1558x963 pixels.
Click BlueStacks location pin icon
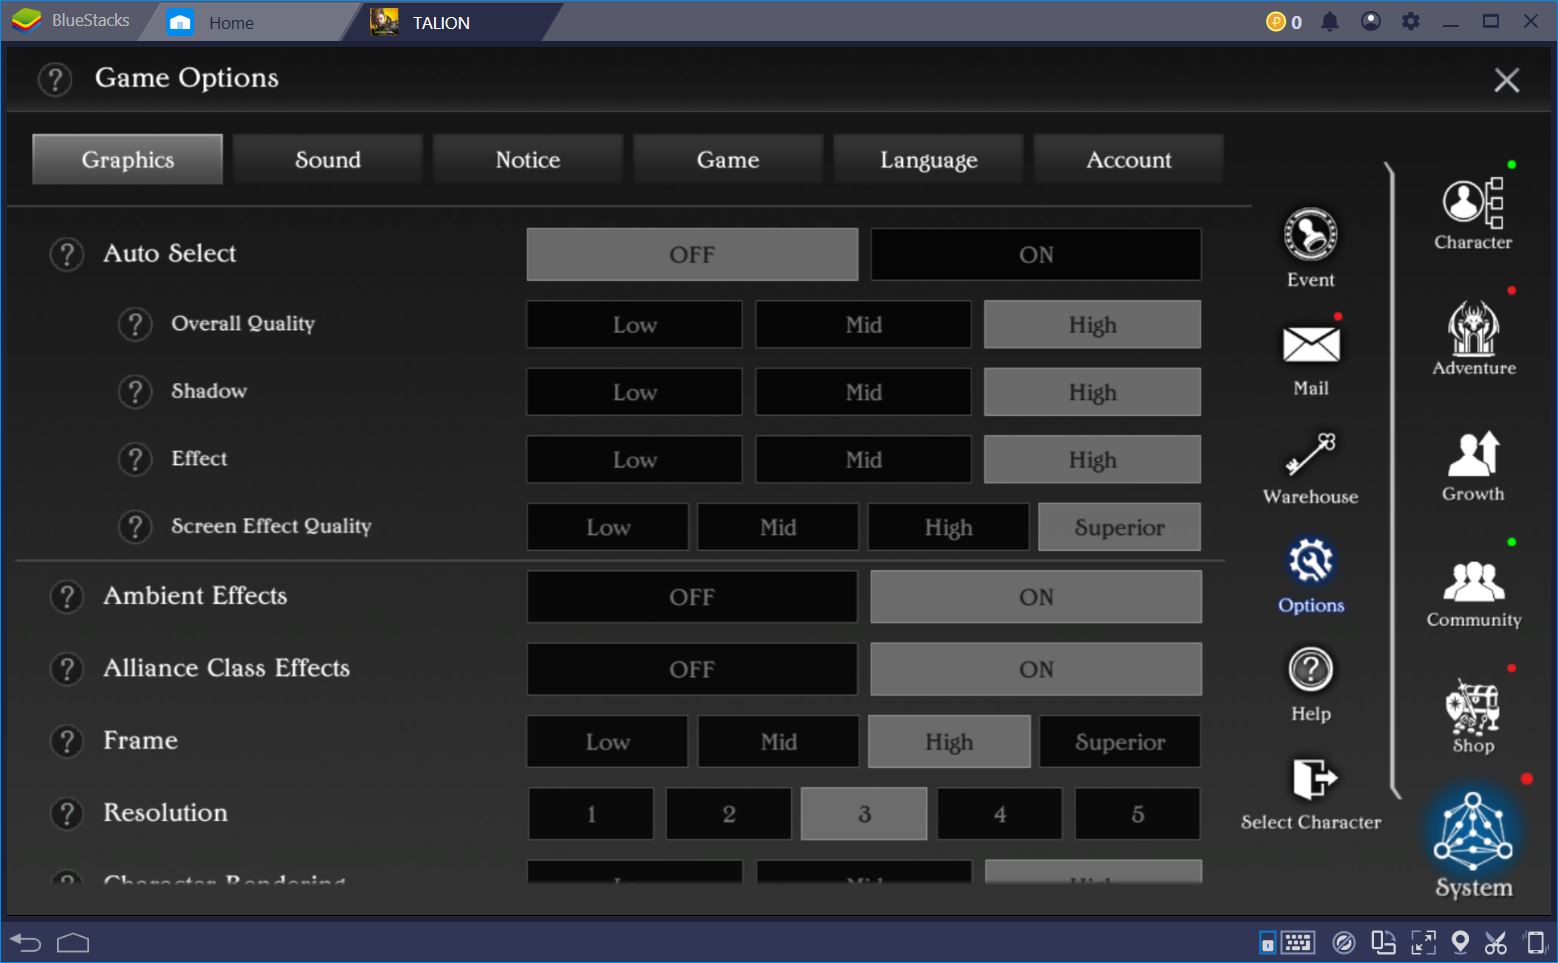tap(1460, 942)
